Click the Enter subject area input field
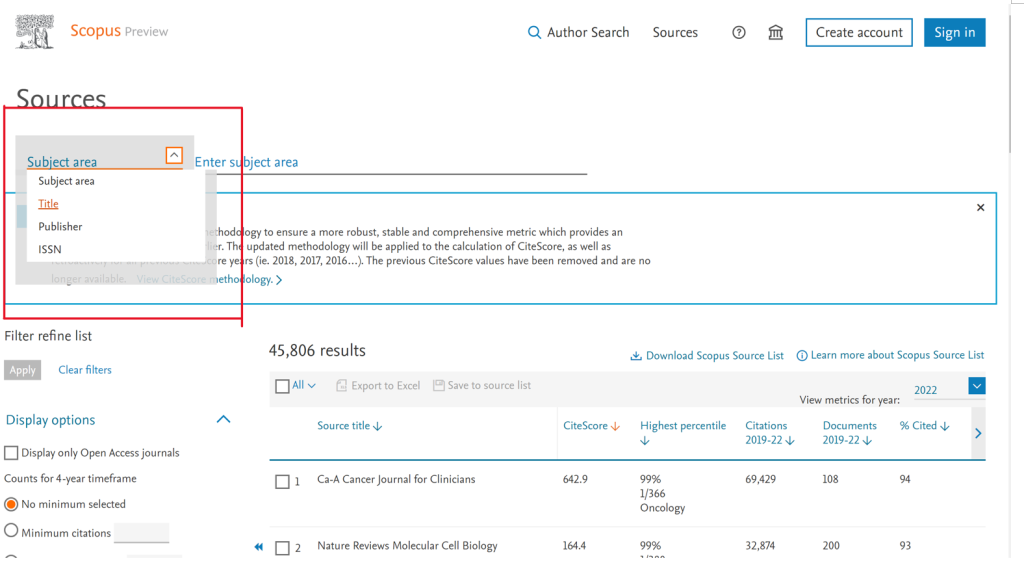The image size is (1024, 567). tap(391, 162)
